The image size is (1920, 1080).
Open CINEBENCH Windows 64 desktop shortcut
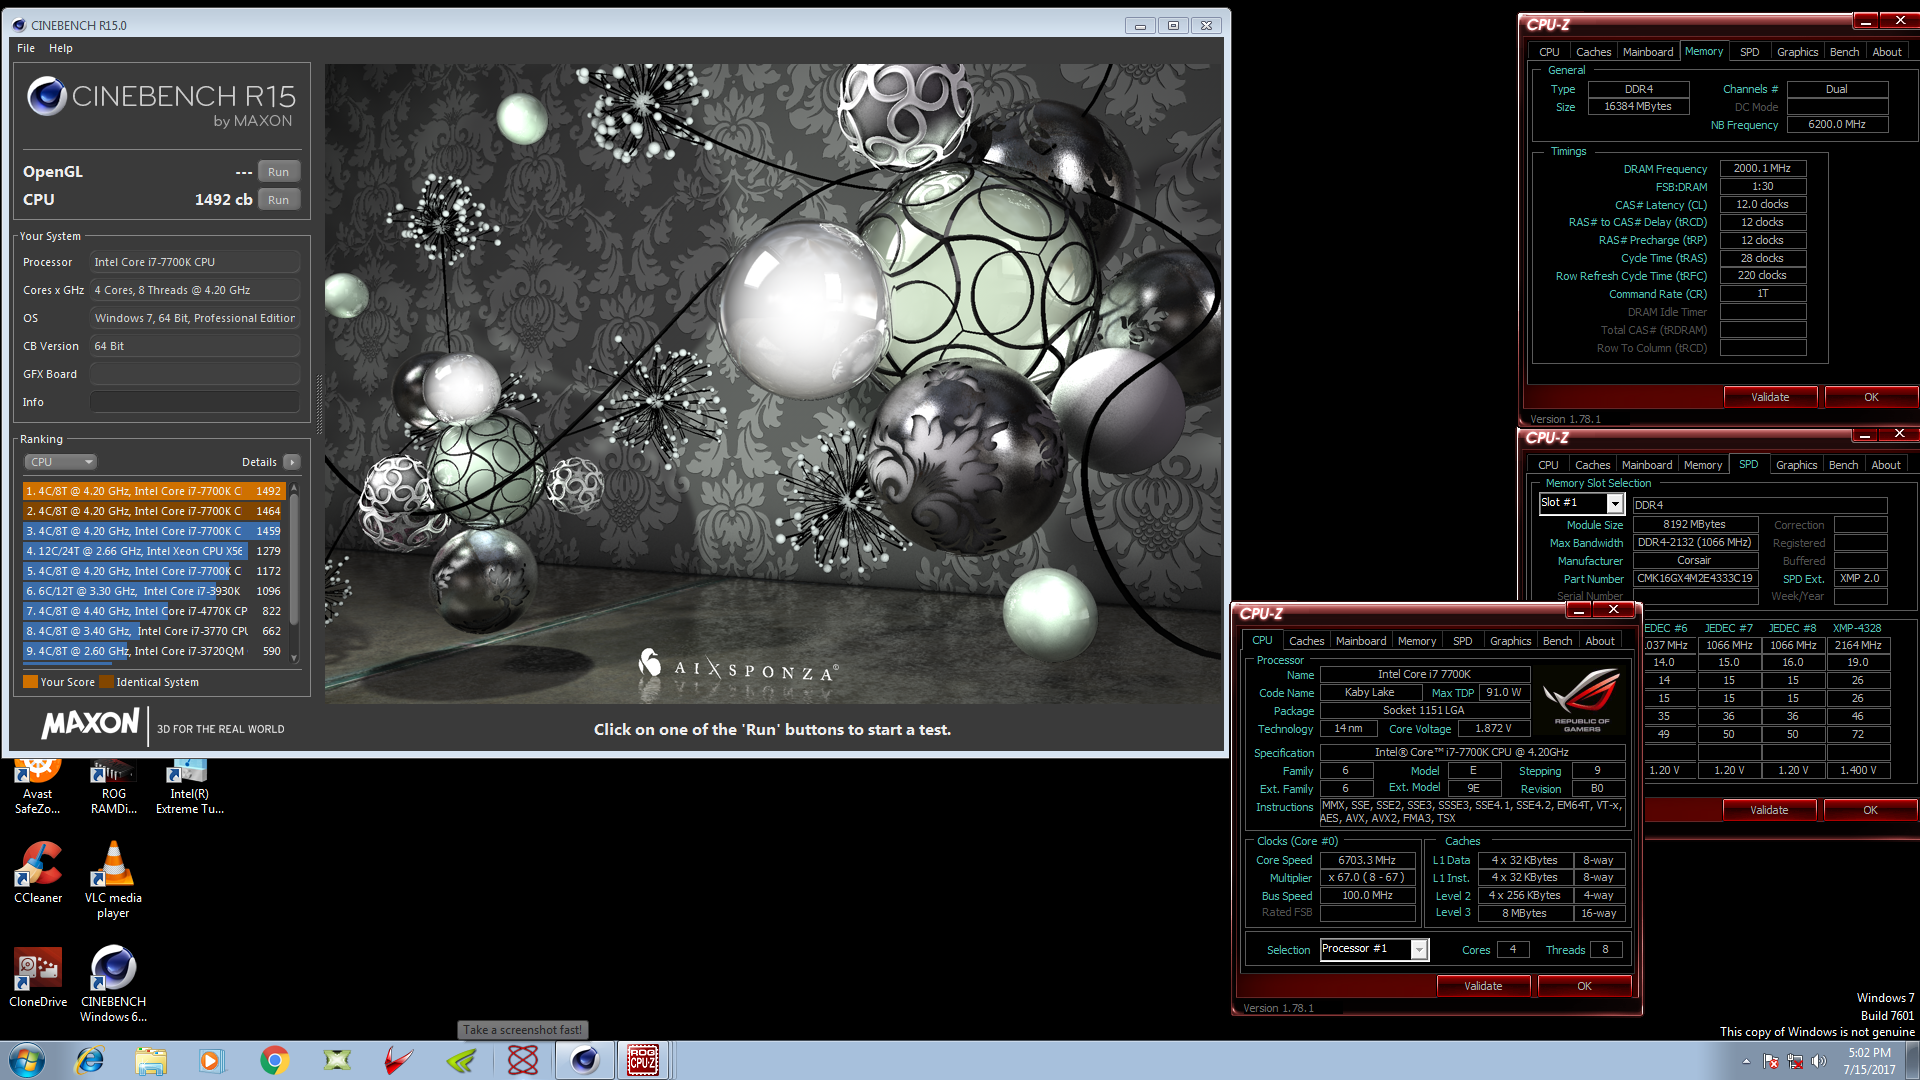(113, 983)
